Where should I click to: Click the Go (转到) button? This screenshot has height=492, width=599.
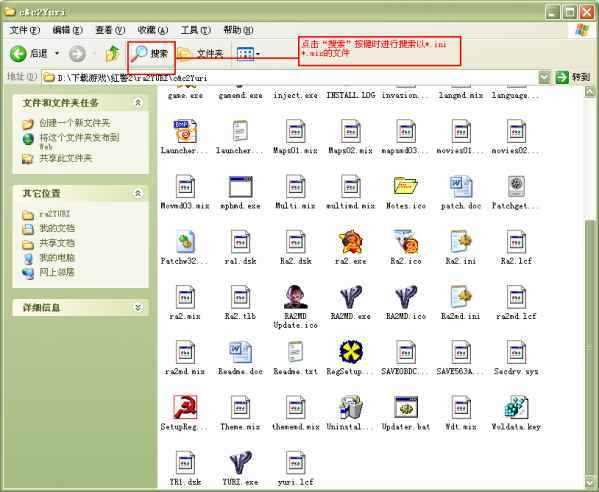(573, 78)
